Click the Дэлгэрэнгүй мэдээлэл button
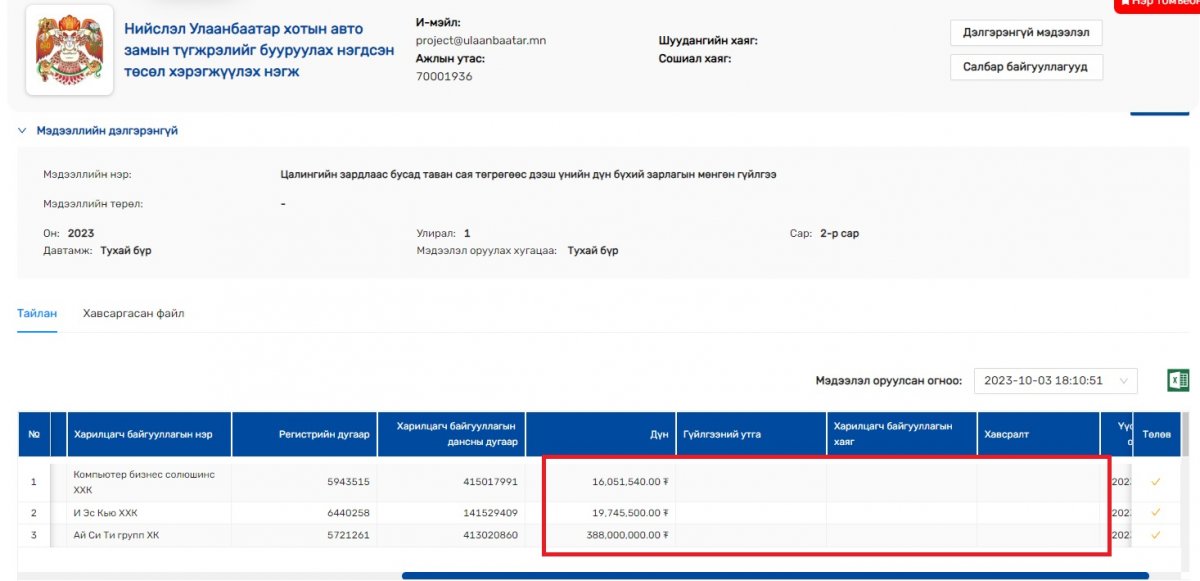 coord(1025,33)
